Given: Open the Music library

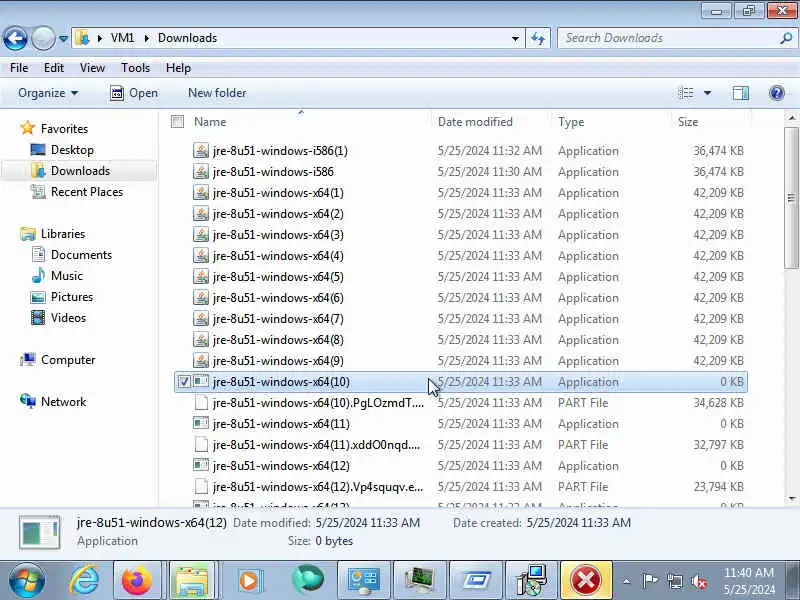Looking at the screenshot, I should coord(57,276).
